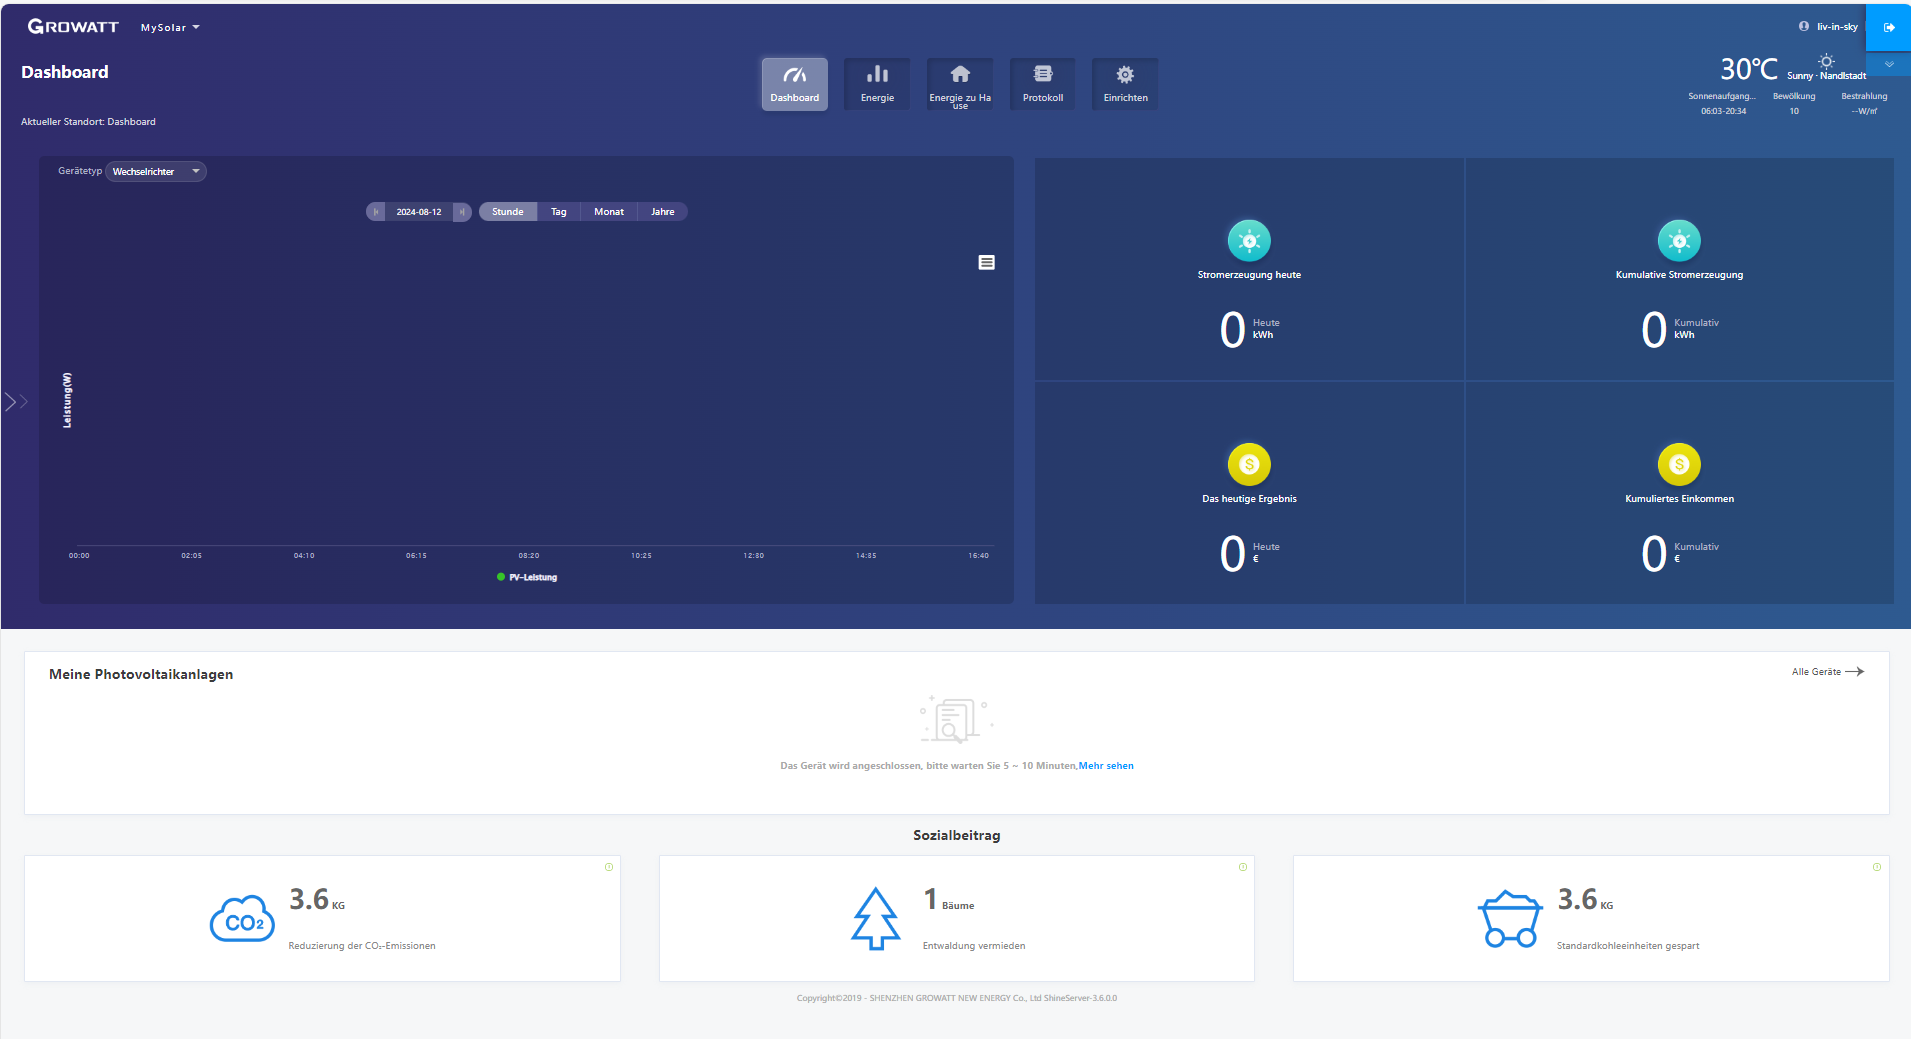1911x1039 pixels.
Task: Click the Leistung(W) axis label
Action: (67, 400)
